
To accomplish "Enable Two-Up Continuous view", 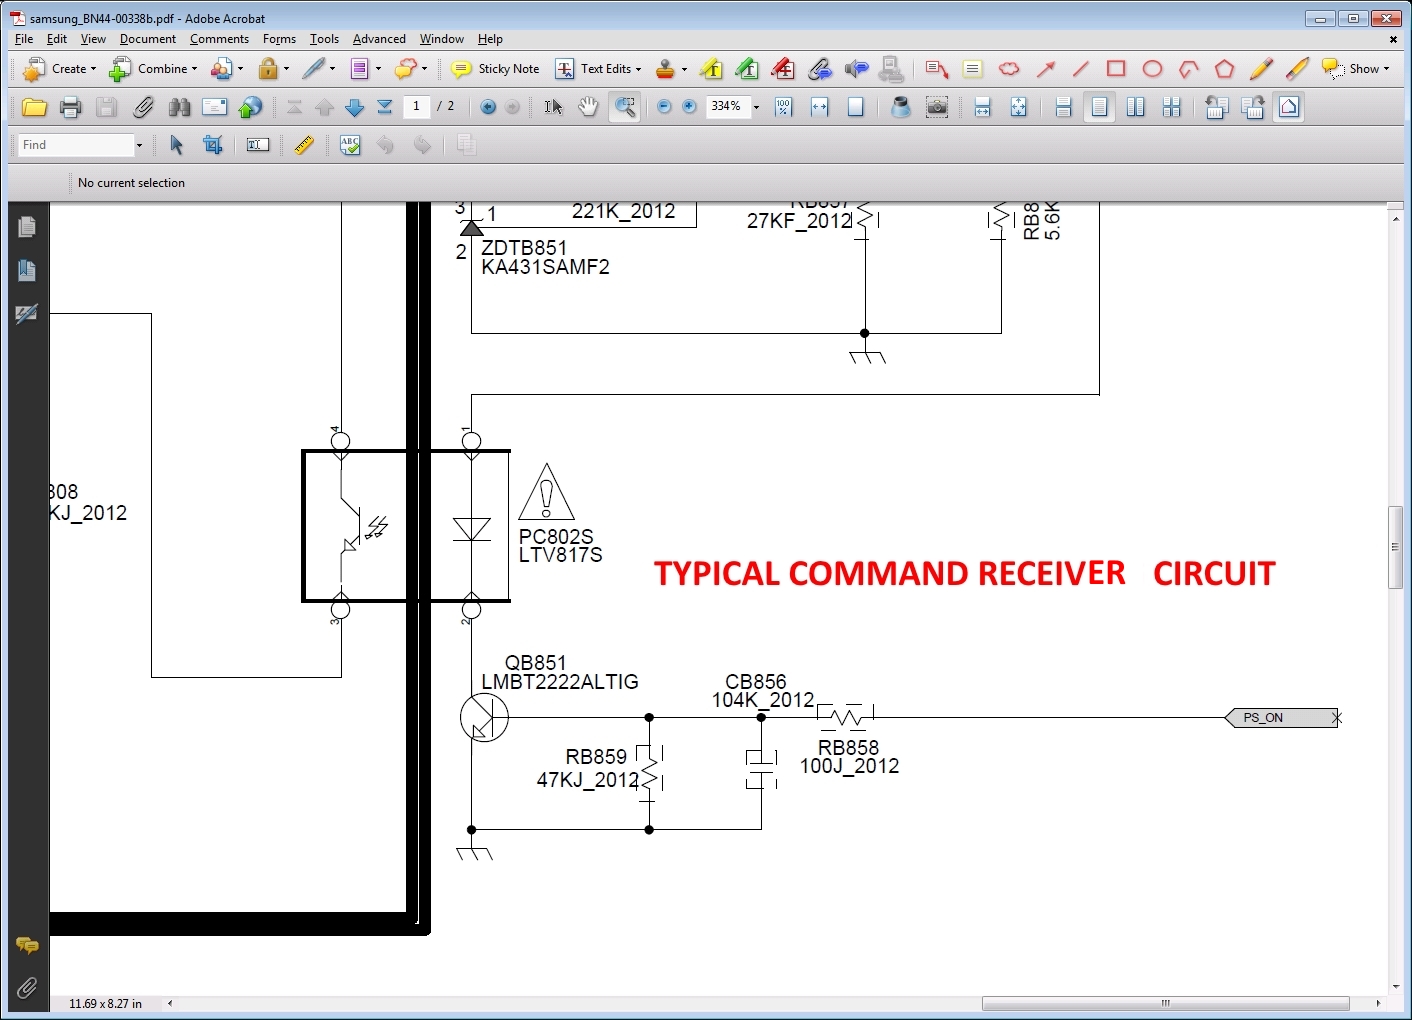I will click(x=1172, y=107).
